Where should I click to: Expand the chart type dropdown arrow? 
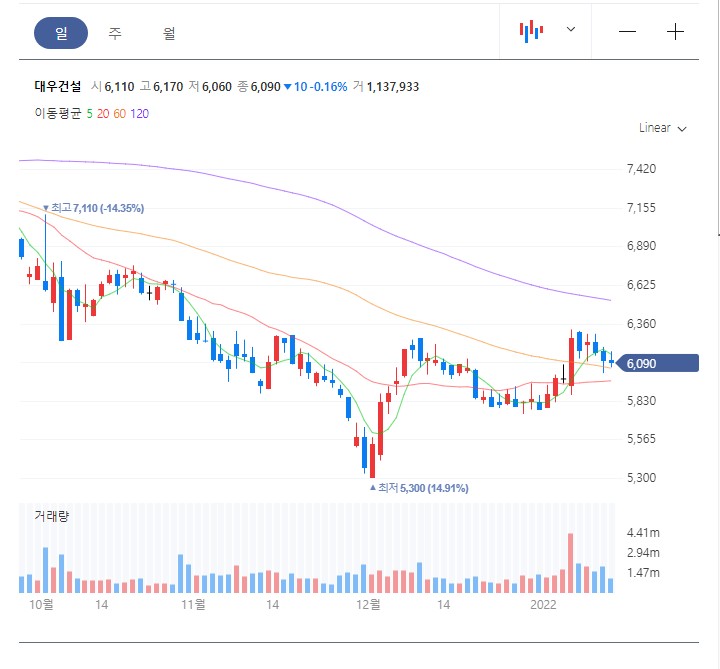[x=571, y=29]
